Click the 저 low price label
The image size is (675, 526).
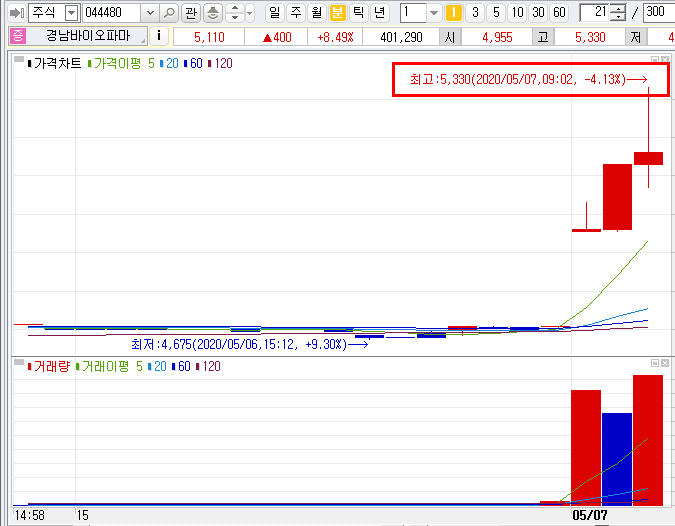(636, 37)
